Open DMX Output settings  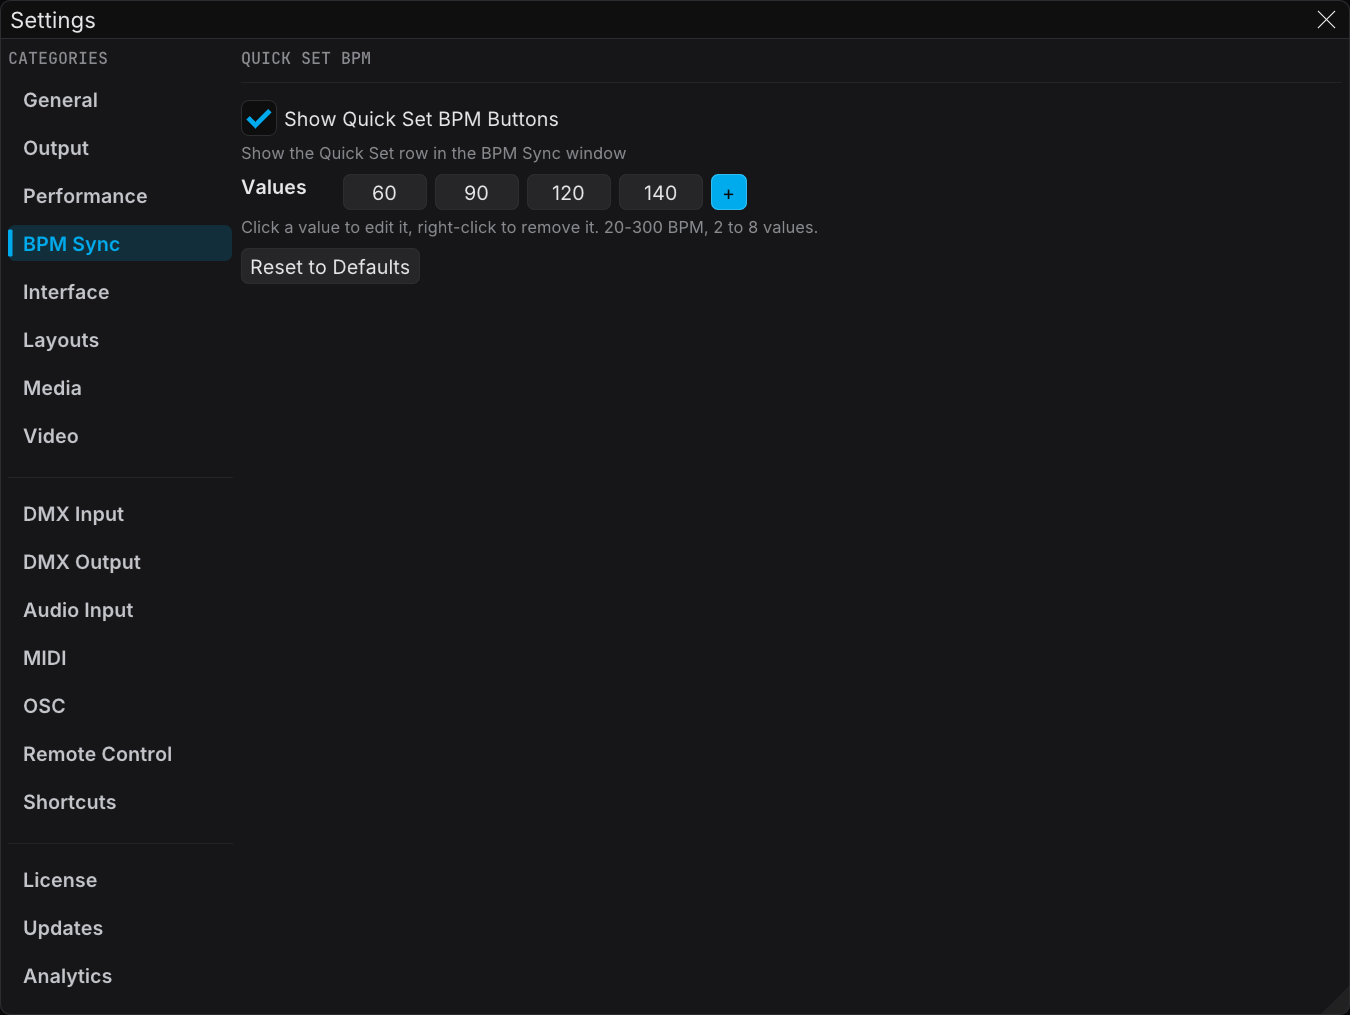coord(120,562)
